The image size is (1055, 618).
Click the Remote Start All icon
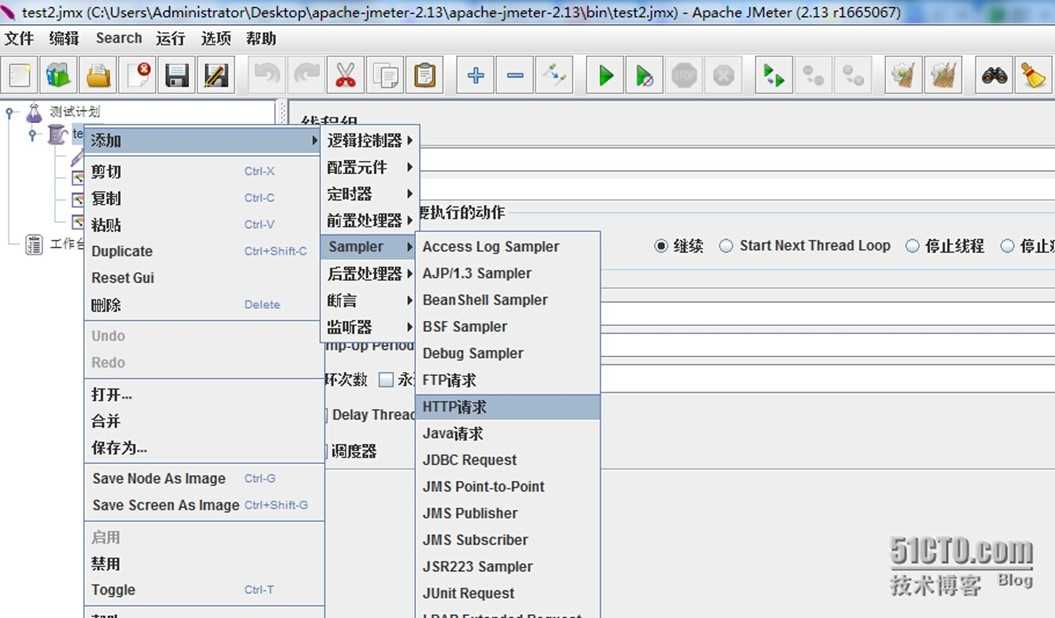click(774, 75)
